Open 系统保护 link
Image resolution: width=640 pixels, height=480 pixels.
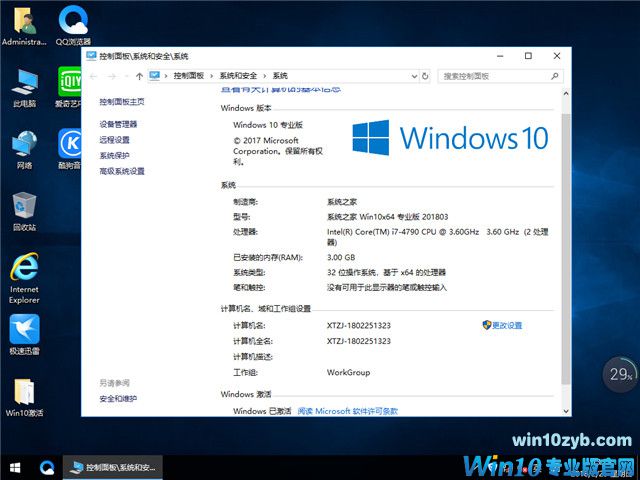click(x=114, y=156)
